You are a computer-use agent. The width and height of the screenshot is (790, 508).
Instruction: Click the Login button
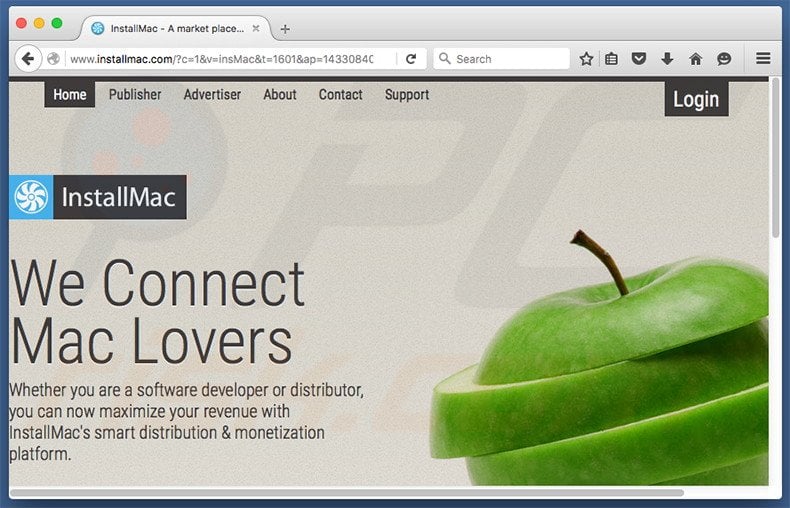coord(696,99)
